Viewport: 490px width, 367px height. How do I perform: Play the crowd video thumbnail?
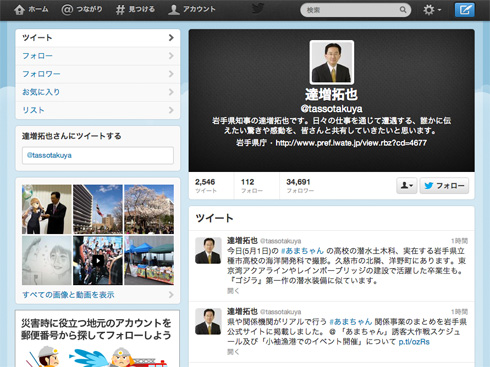[x=98, y=260]
